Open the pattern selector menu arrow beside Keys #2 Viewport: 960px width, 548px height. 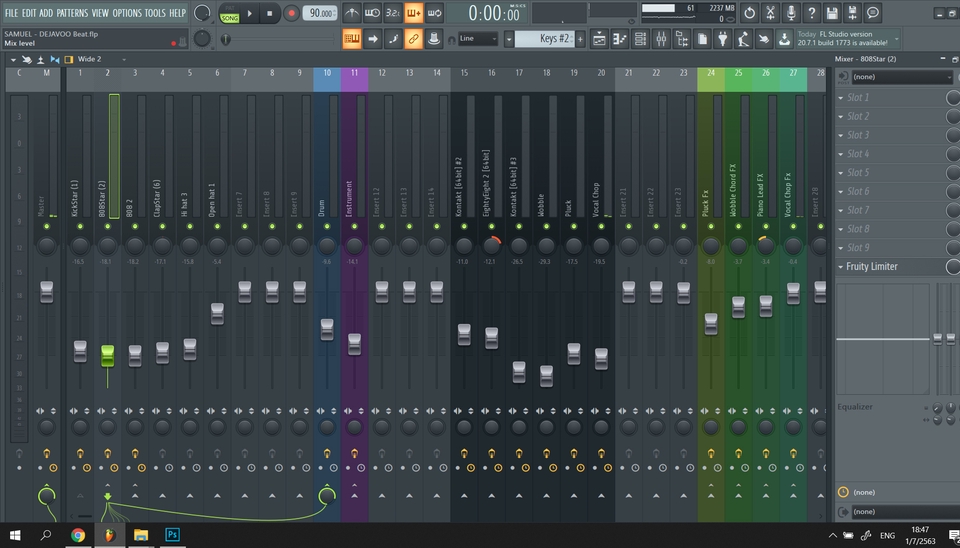[x=509, y=39]
